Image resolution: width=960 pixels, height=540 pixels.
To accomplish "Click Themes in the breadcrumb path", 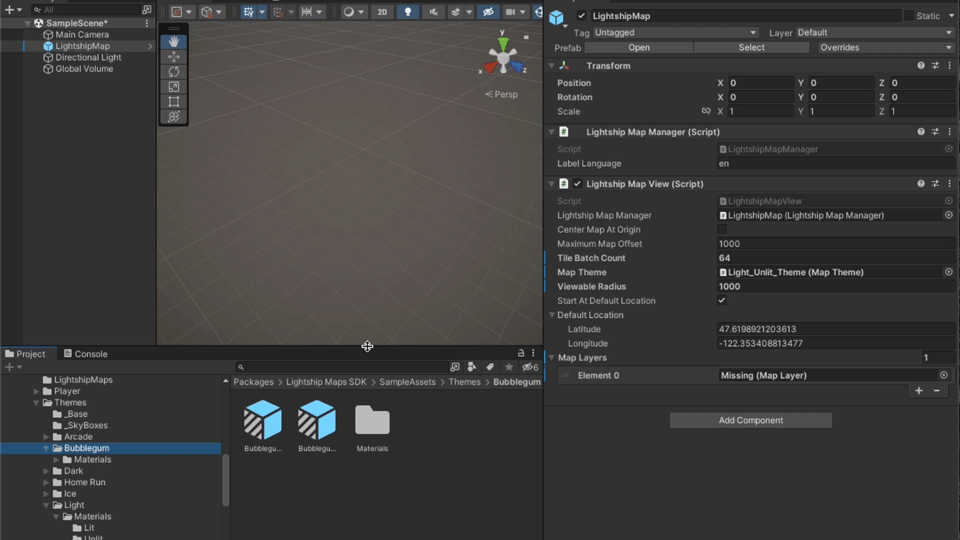I will coord(464,381).
